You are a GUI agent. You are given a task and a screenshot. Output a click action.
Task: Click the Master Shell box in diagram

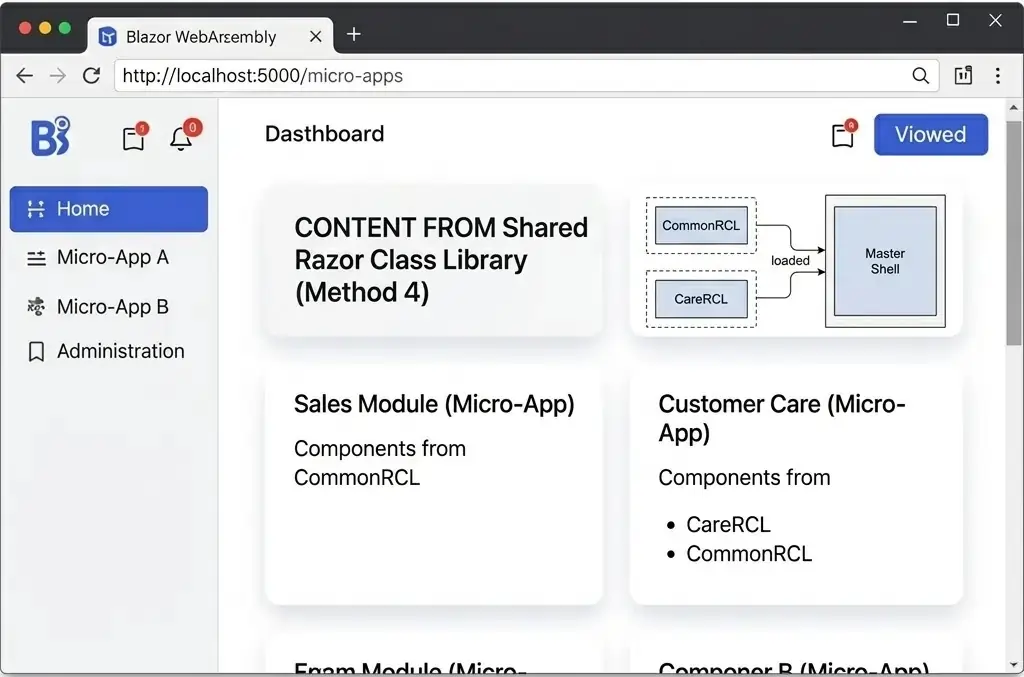pyautogui.click(x=885, y=261)
